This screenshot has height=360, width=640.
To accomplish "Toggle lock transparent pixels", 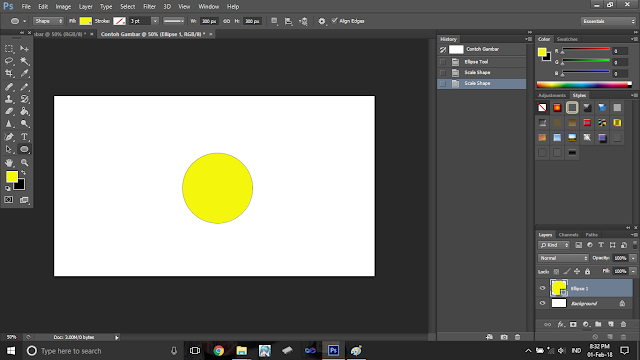I will pos(556,271).
